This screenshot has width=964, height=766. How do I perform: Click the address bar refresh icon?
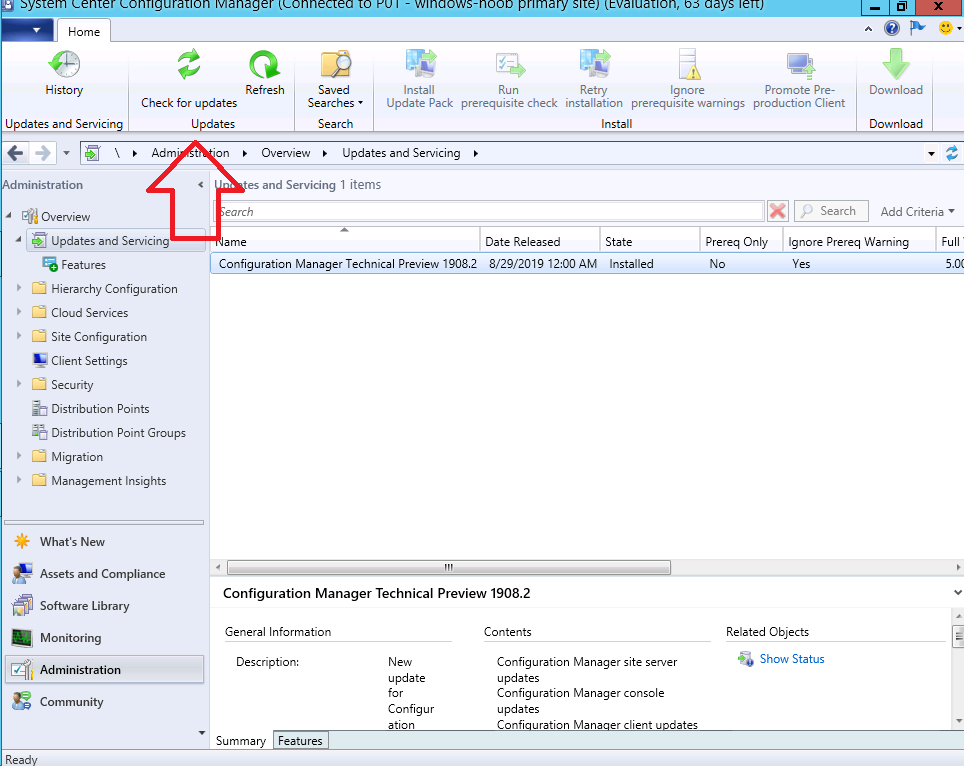(x=952, y=154)
